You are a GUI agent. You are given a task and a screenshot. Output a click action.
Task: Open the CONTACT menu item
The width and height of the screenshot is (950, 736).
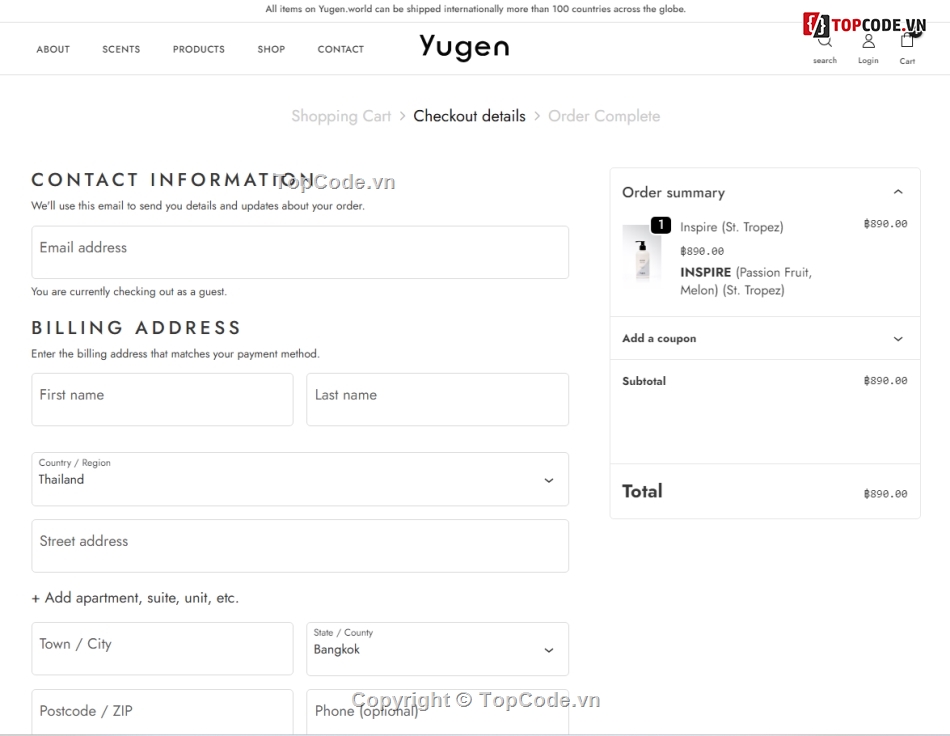pos(340,49)
